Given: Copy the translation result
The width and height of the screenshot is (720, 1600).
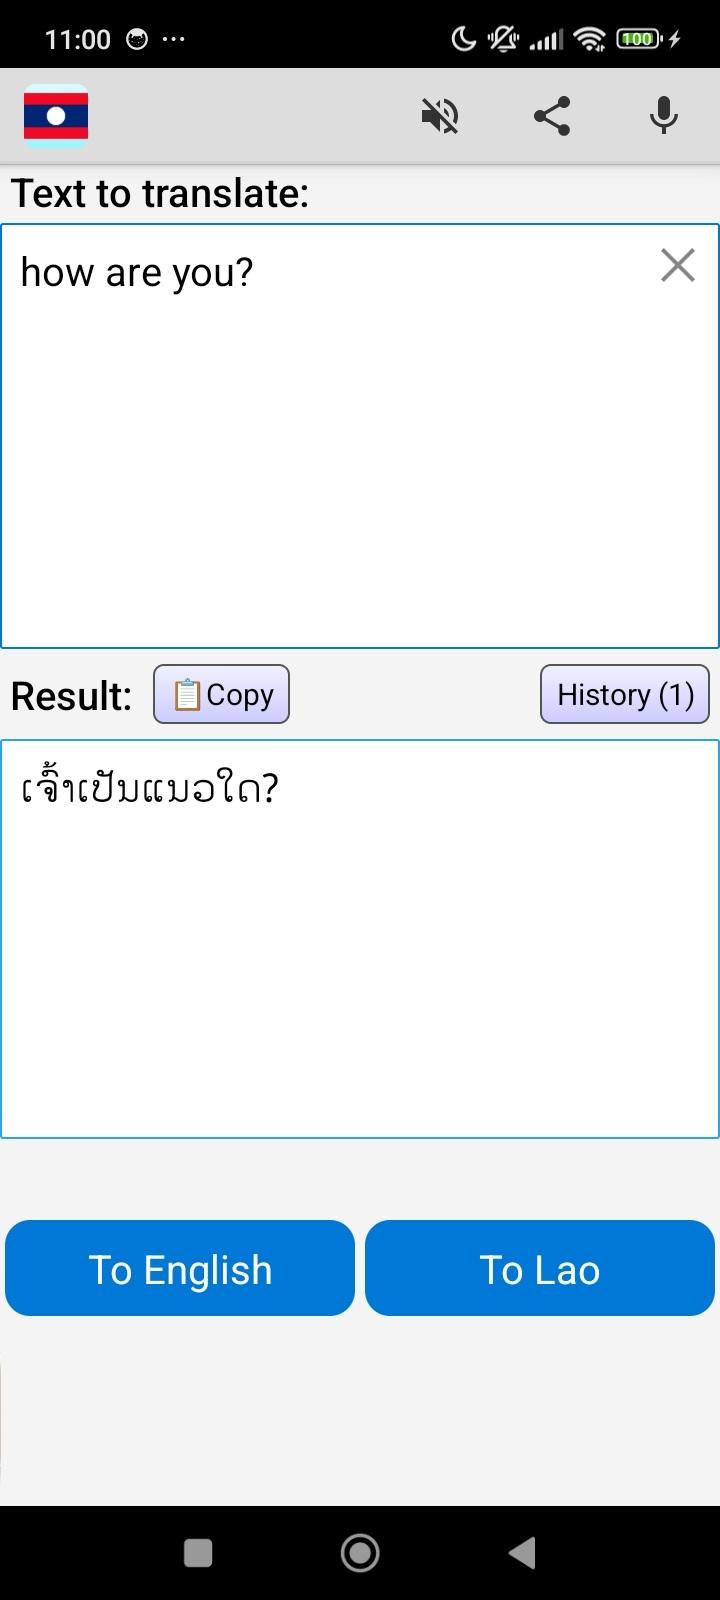Looking at the screenshot, I should 221,694.
